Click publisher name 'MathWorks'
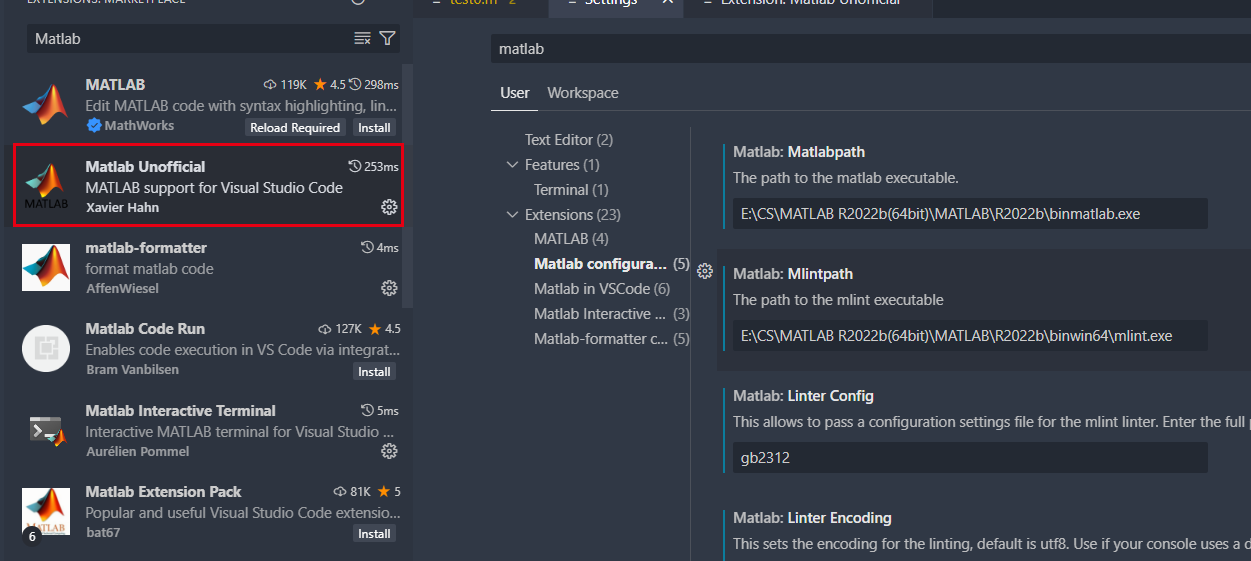The image size is (1251, 561). [139, 126]
